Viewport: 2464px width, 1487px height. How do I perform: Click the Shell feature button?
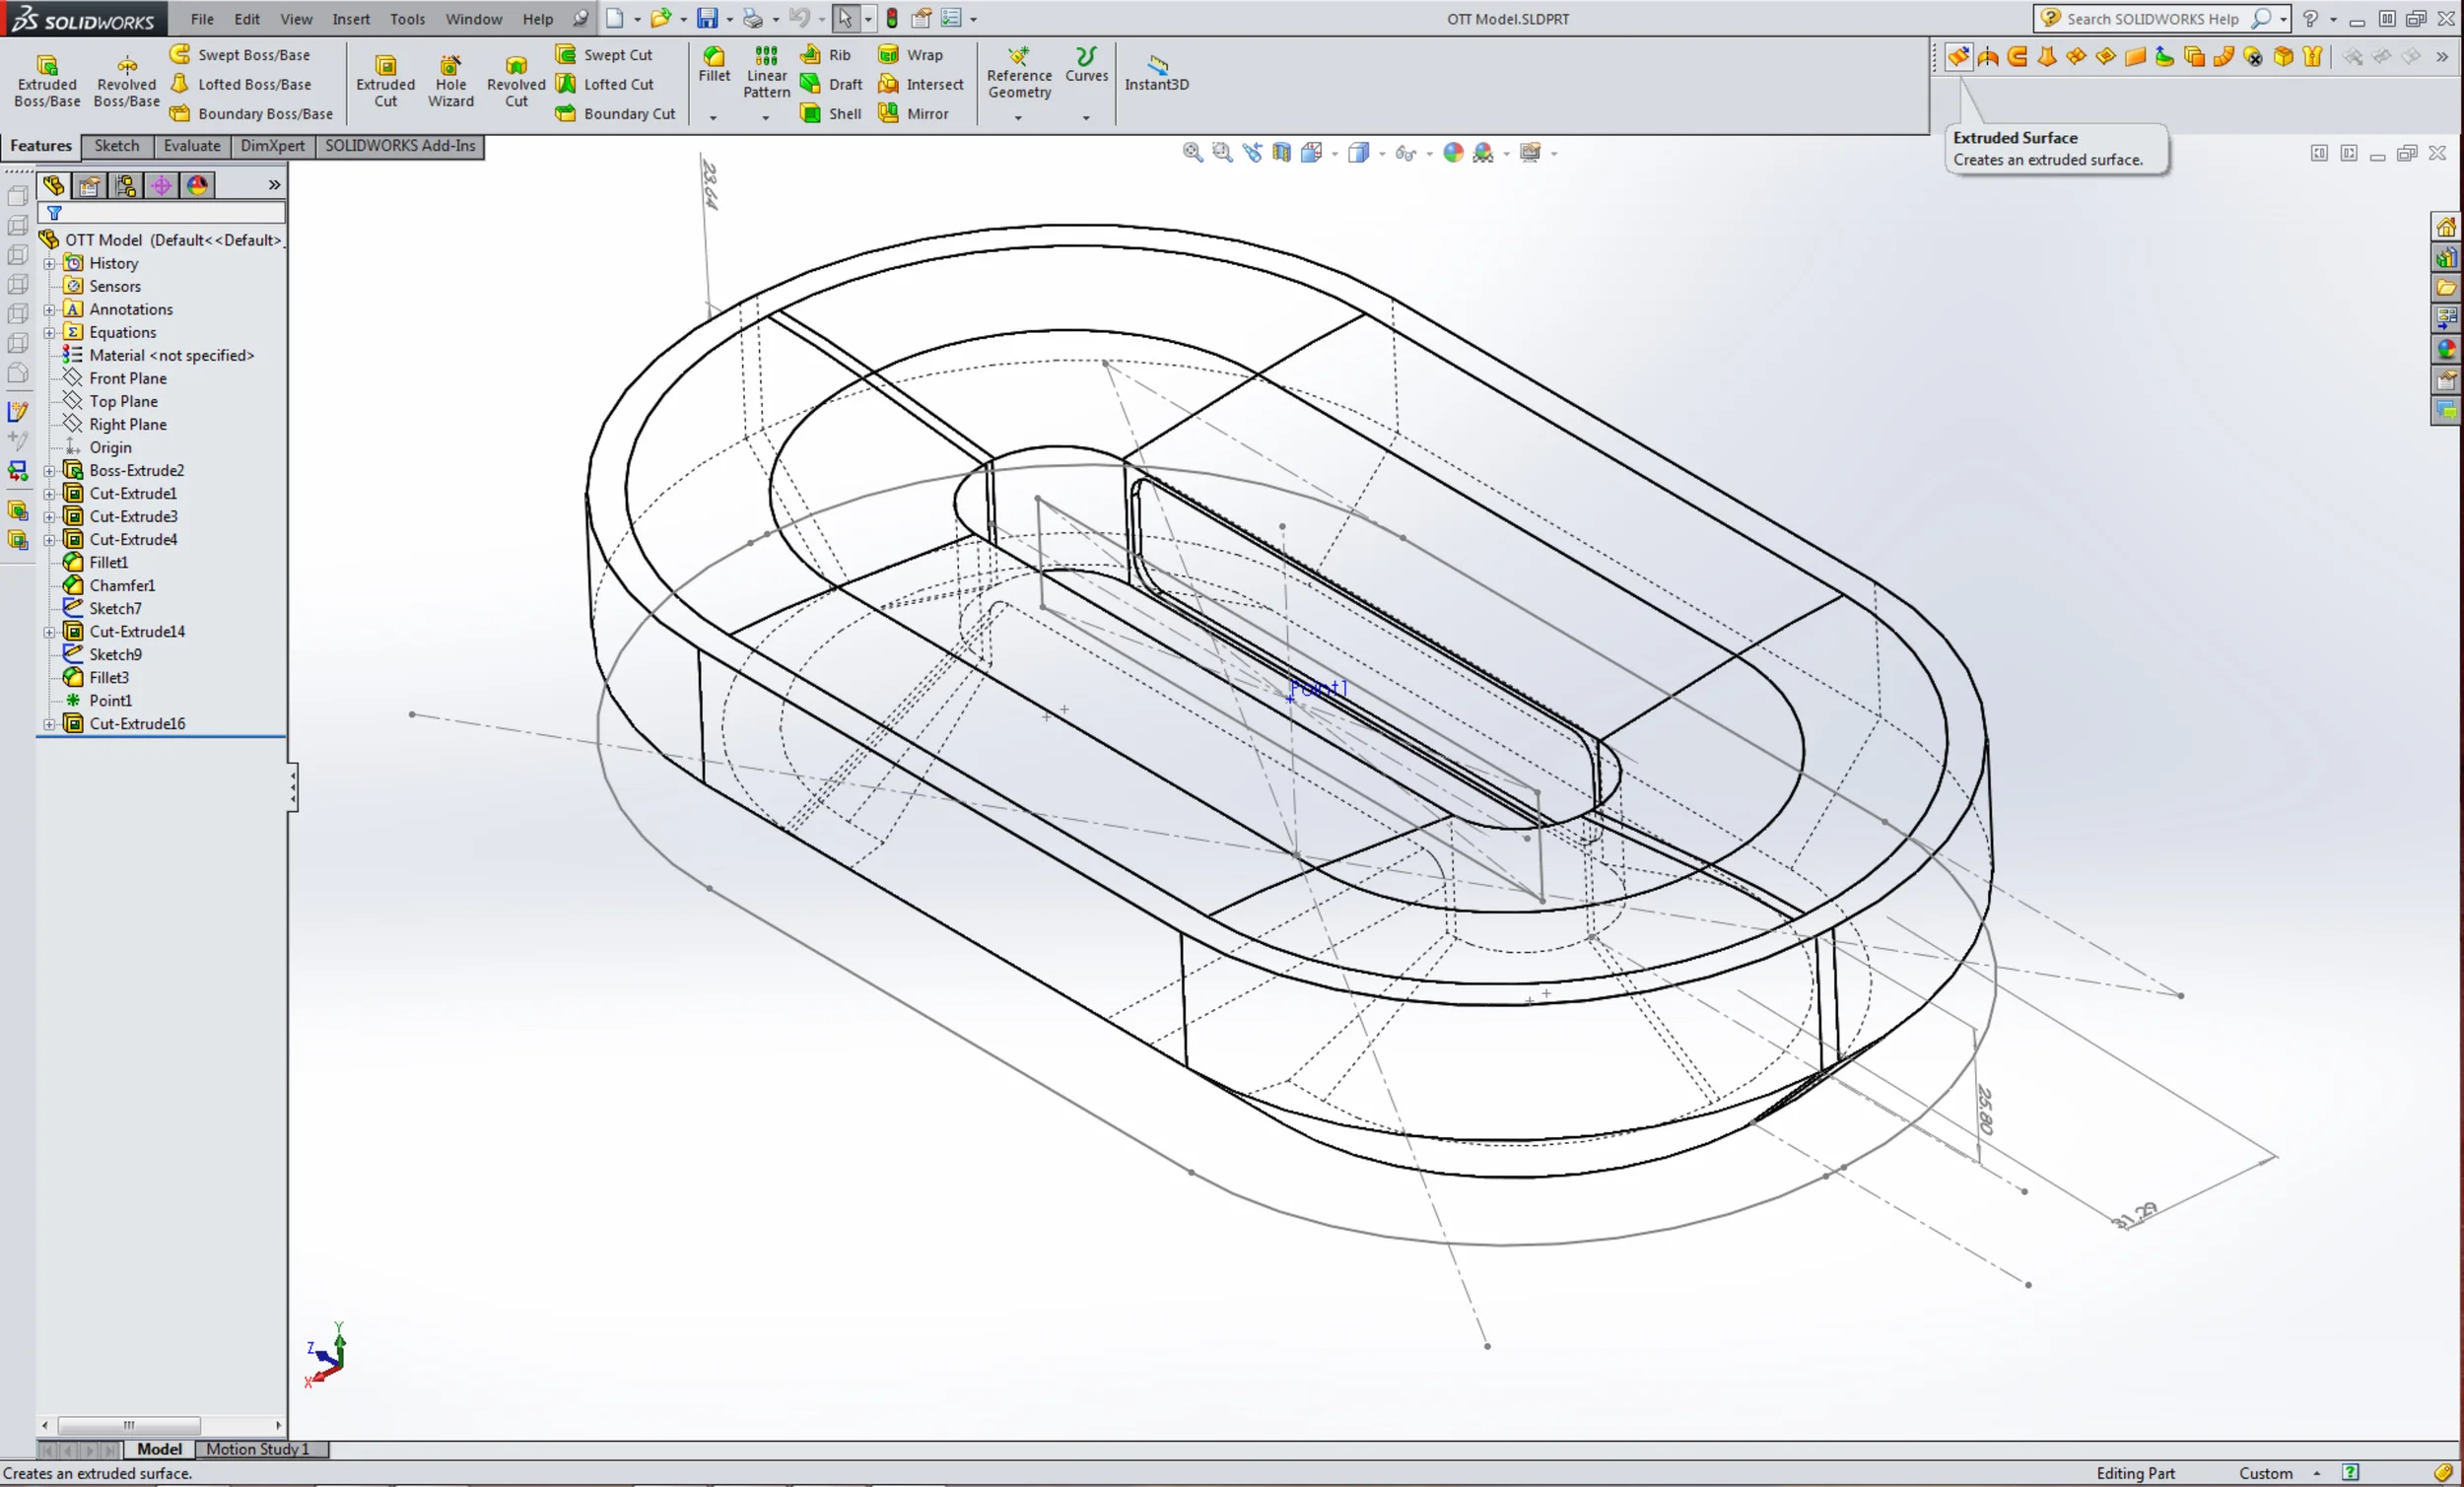[x=831, y=114]
